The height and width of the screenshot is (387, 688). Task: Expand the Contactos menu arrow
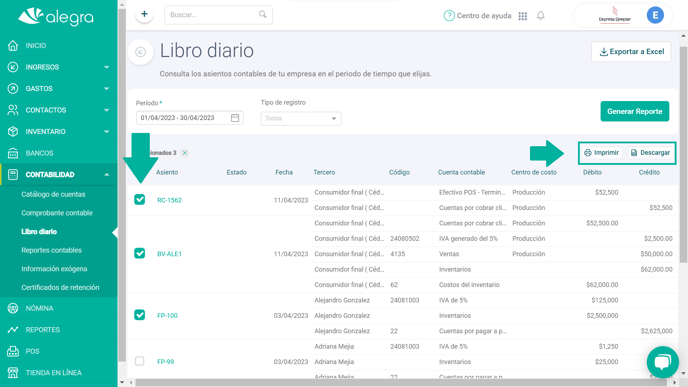(106, 110)
